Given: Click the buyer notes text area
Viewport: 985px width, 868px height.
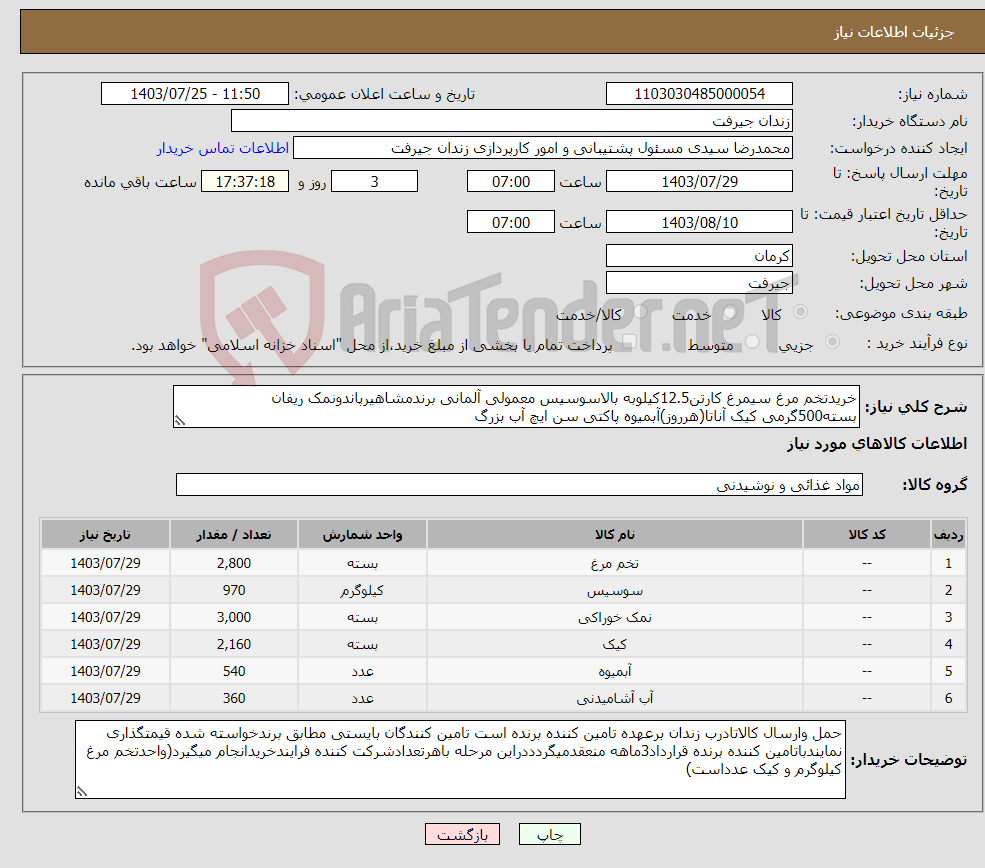Looking at the screenshot, I should (460, 759).
